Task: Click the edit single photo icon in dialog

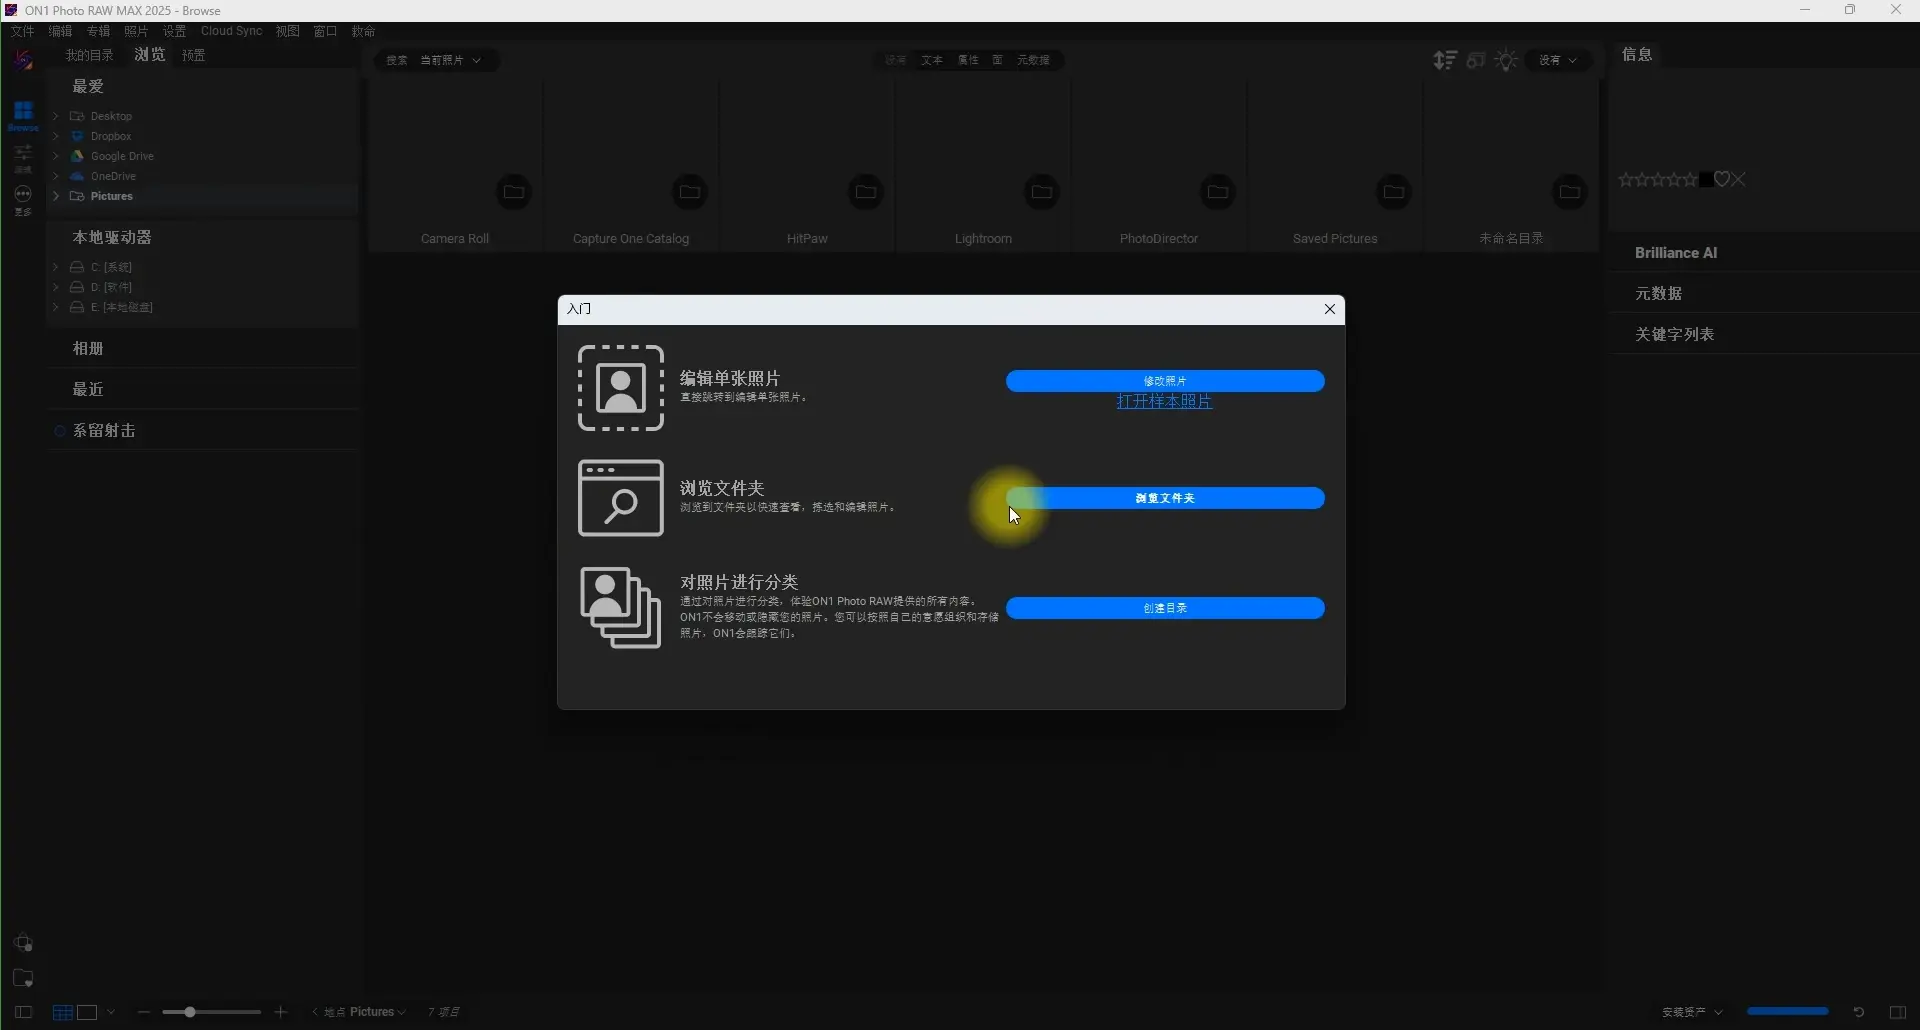Action: point(620,388)
